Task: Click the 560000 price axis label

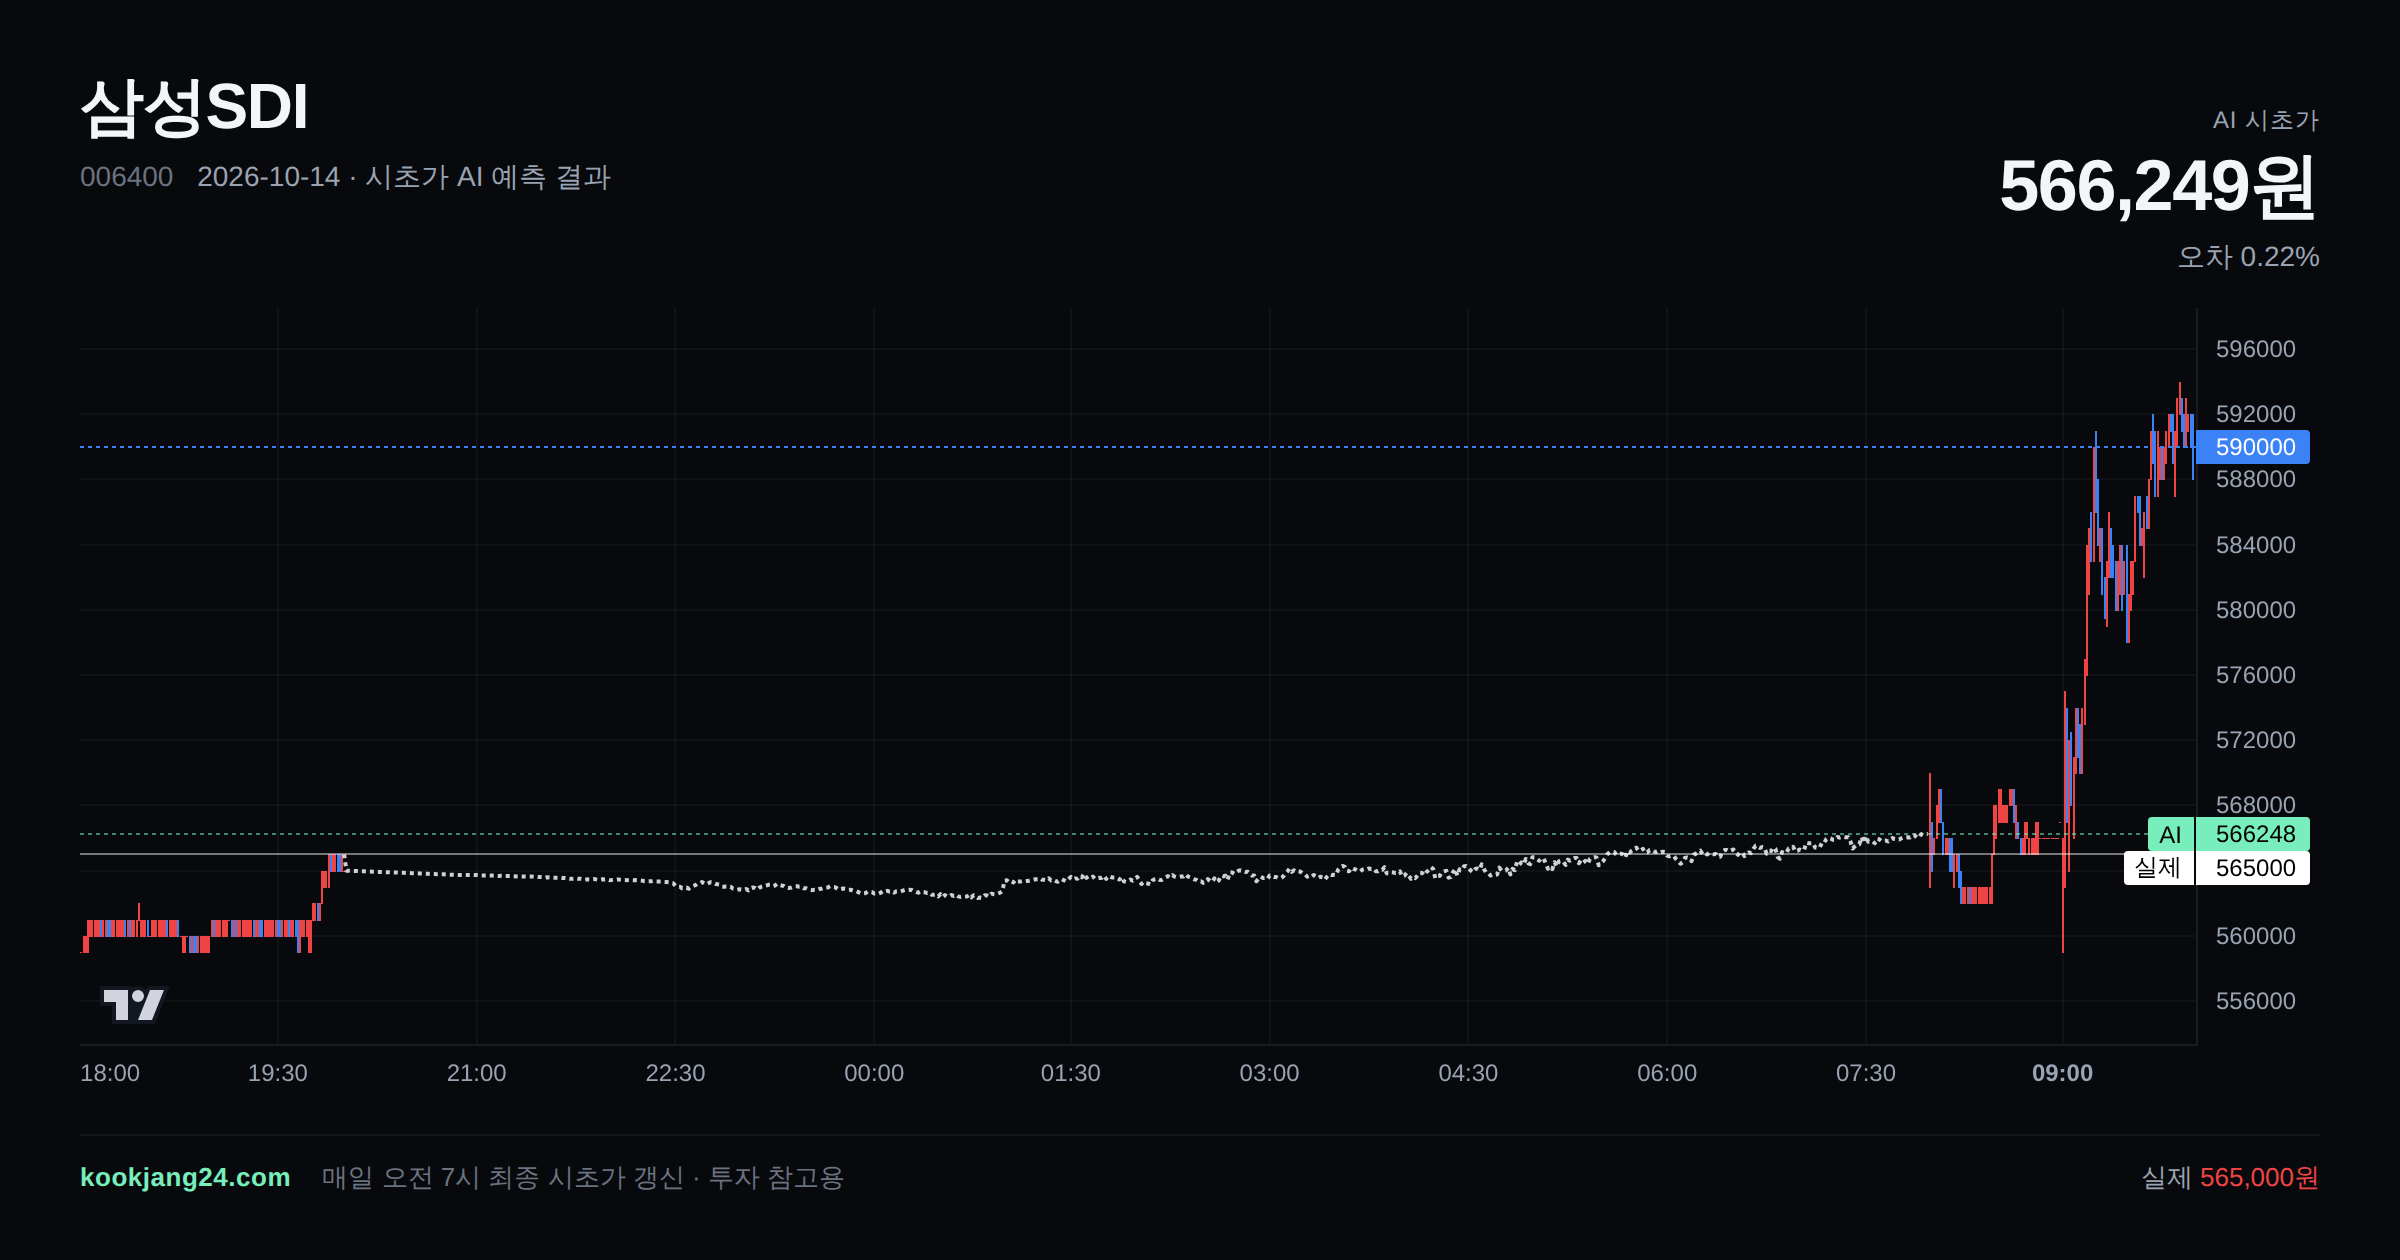Action: (x=2255, y=936)
